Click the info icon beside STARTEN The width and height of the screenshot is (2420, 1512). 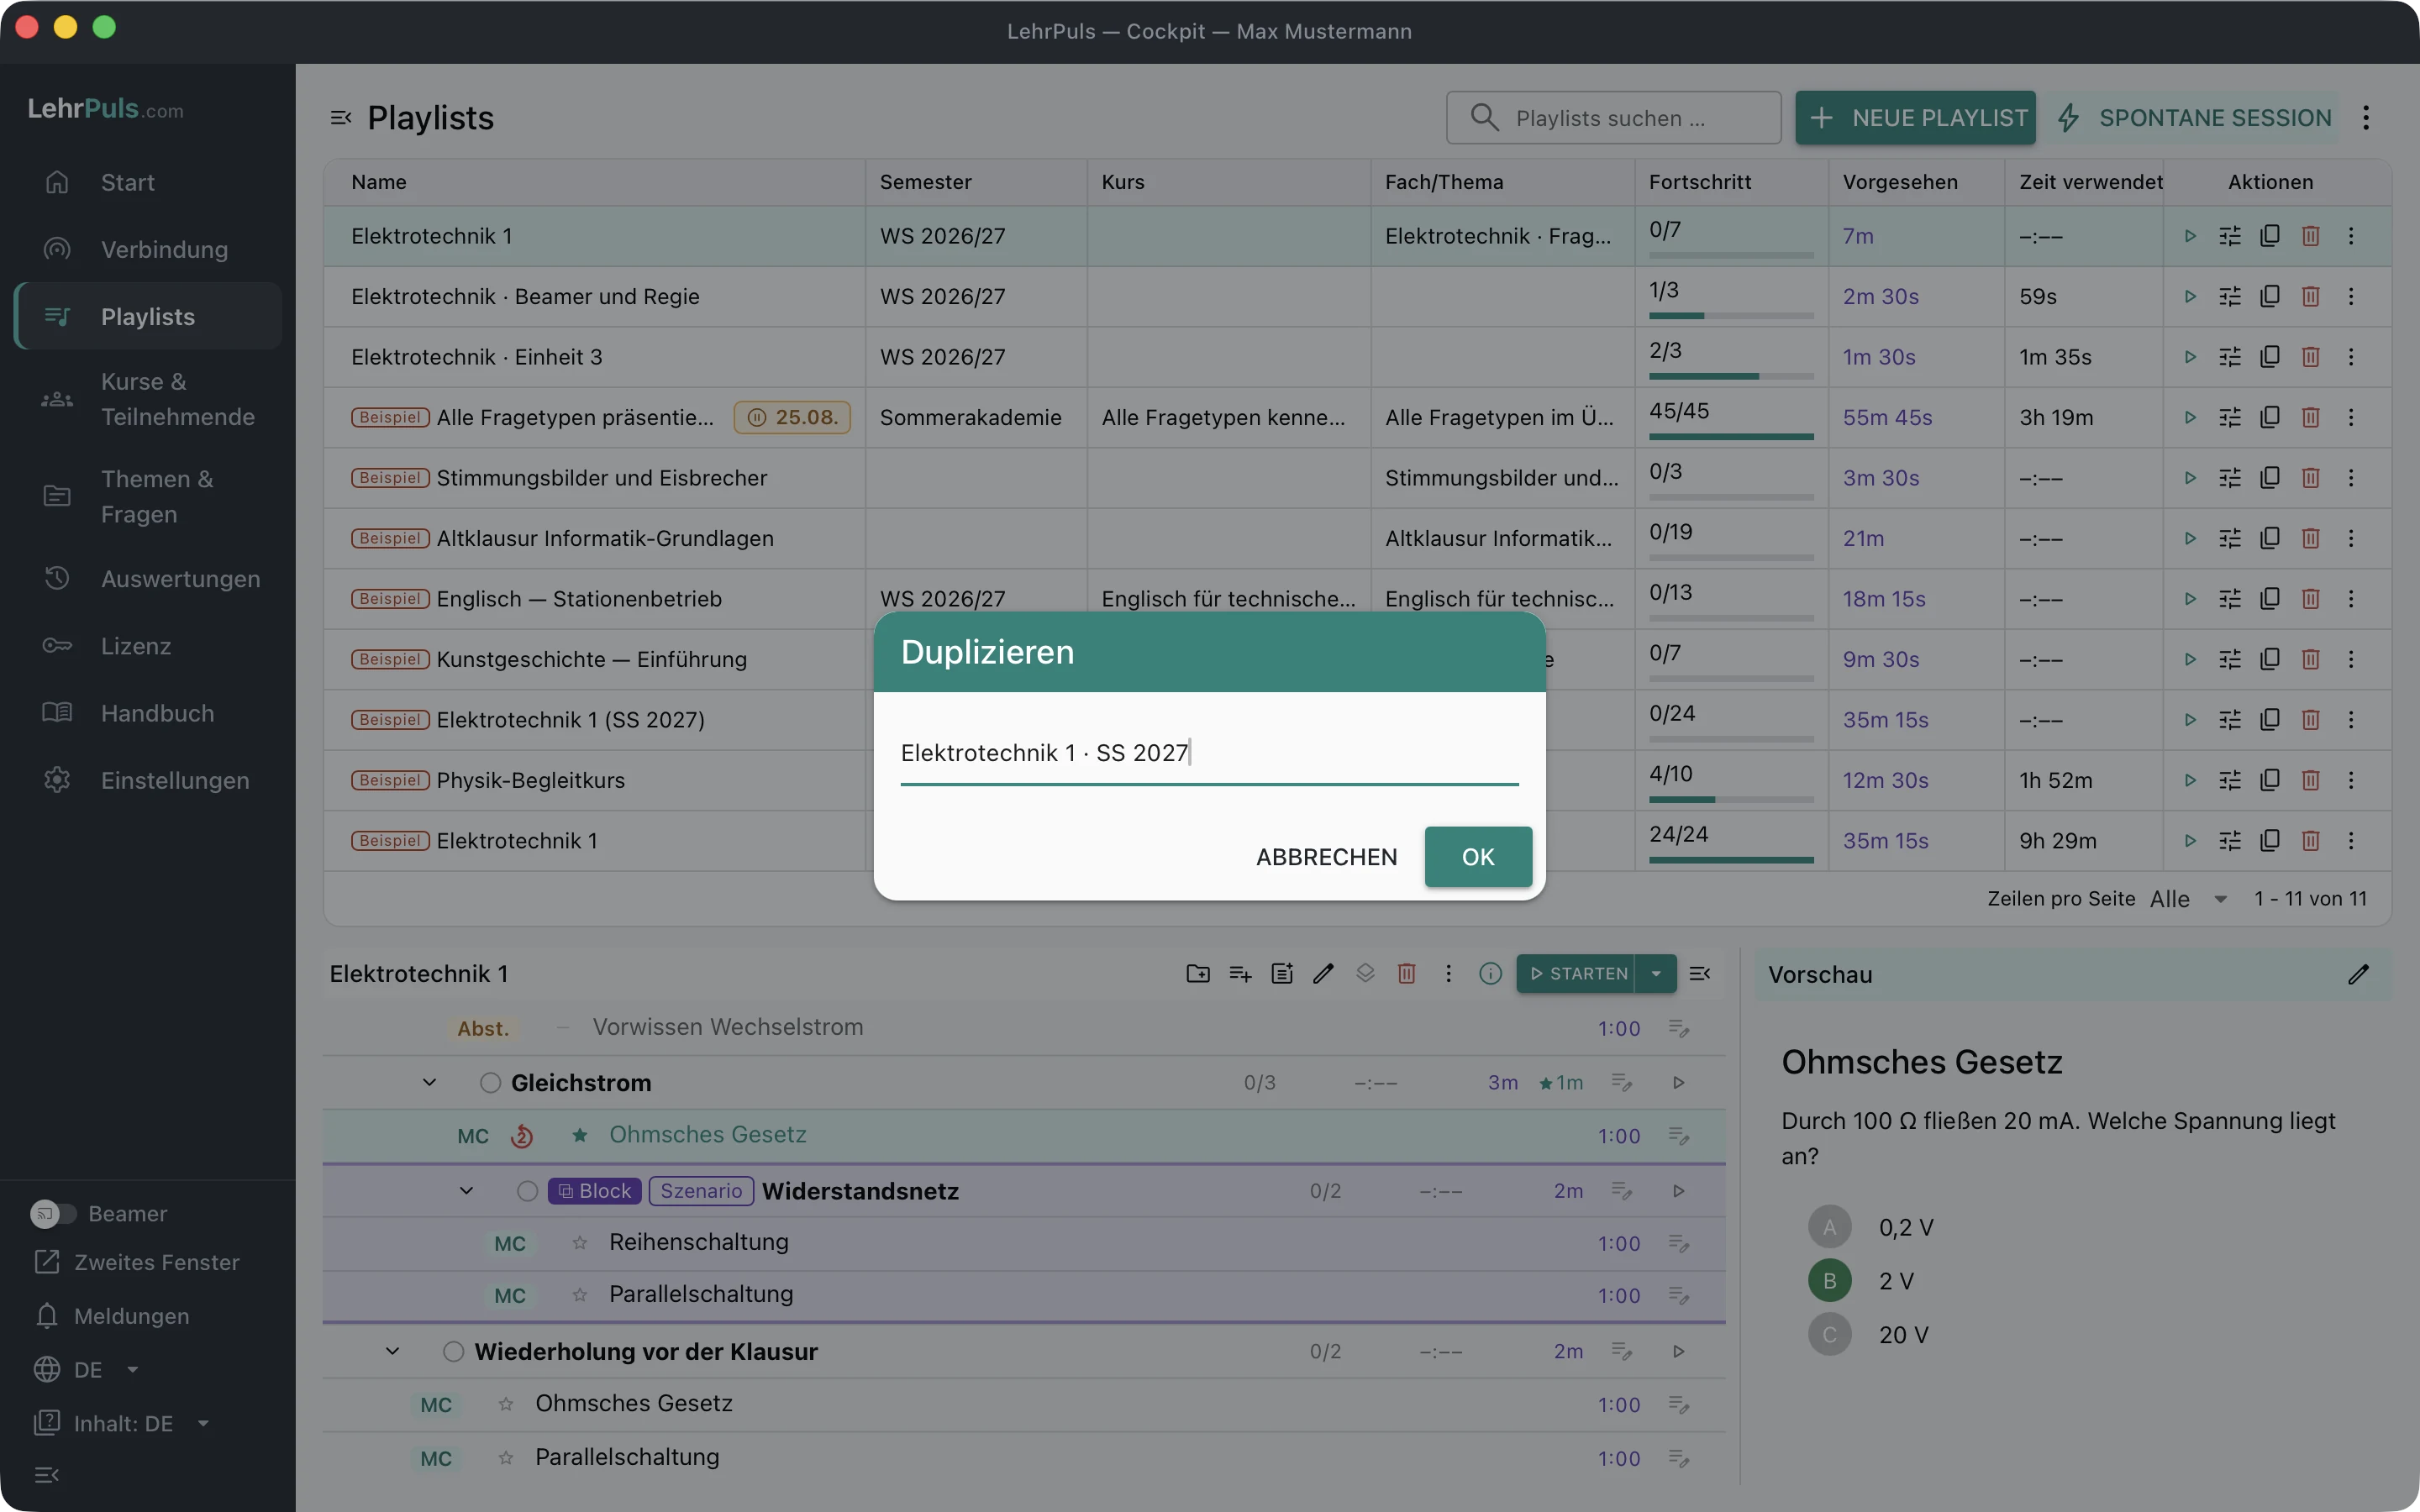coord(1490,973)
